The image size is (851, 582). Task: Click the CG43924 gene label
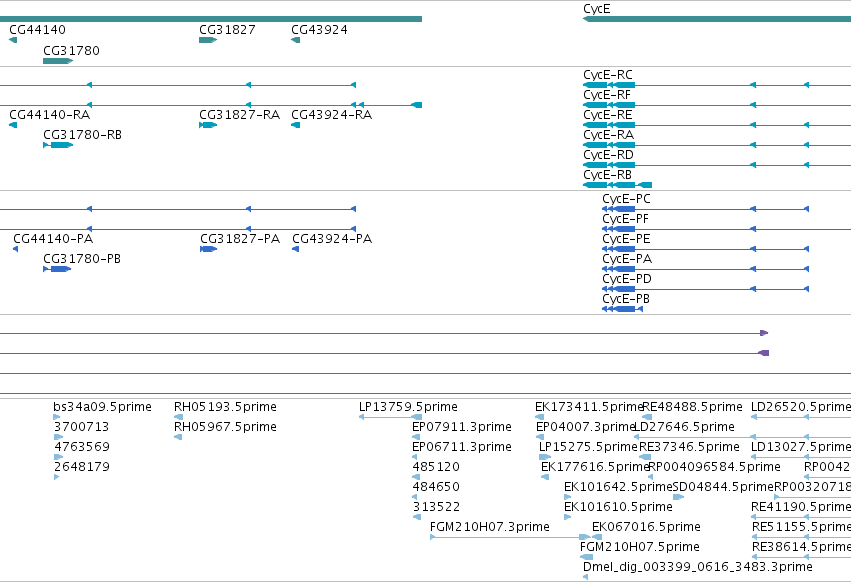319,29
